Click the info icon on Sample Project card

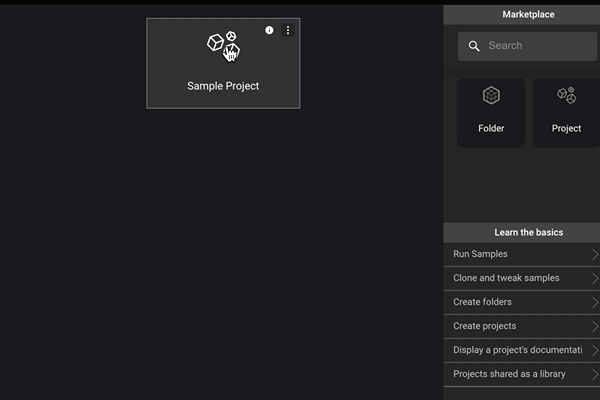269,31
